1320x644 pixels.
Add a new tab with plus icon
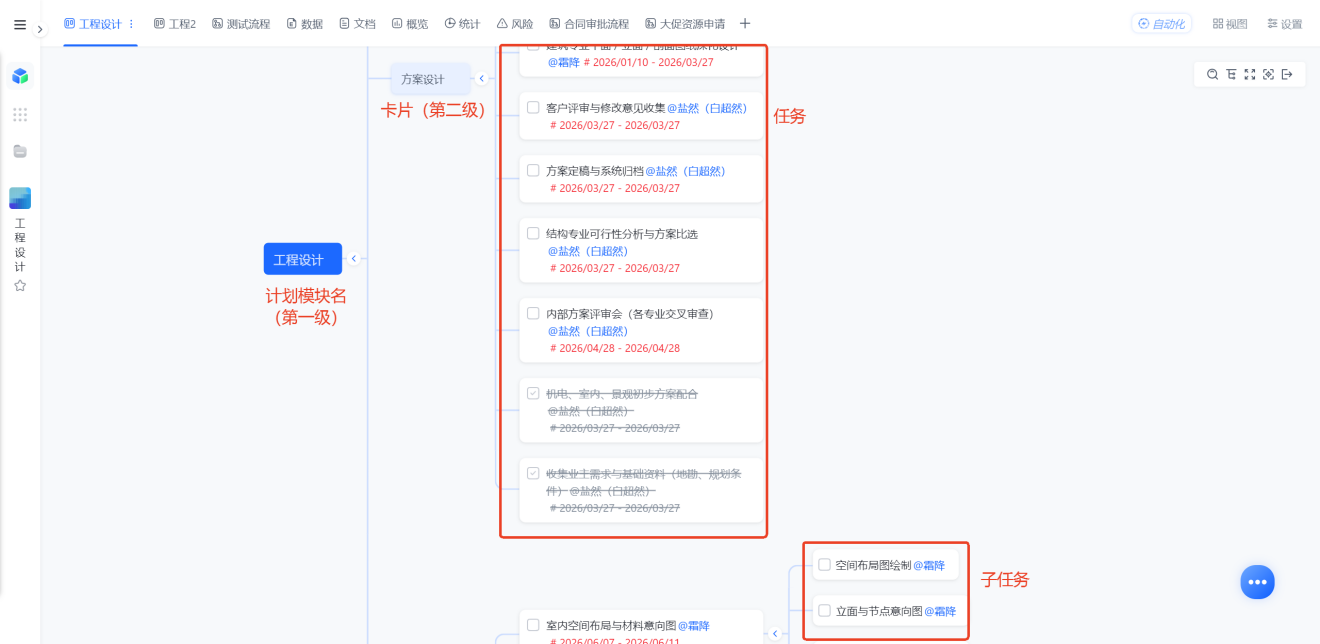pos(745,24)
